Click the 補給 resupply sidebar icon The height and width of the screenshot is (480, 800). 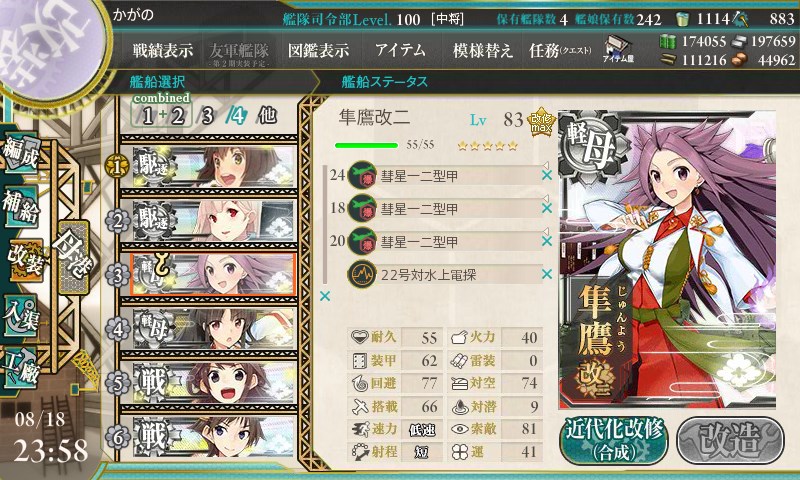[x=20, y=206]
